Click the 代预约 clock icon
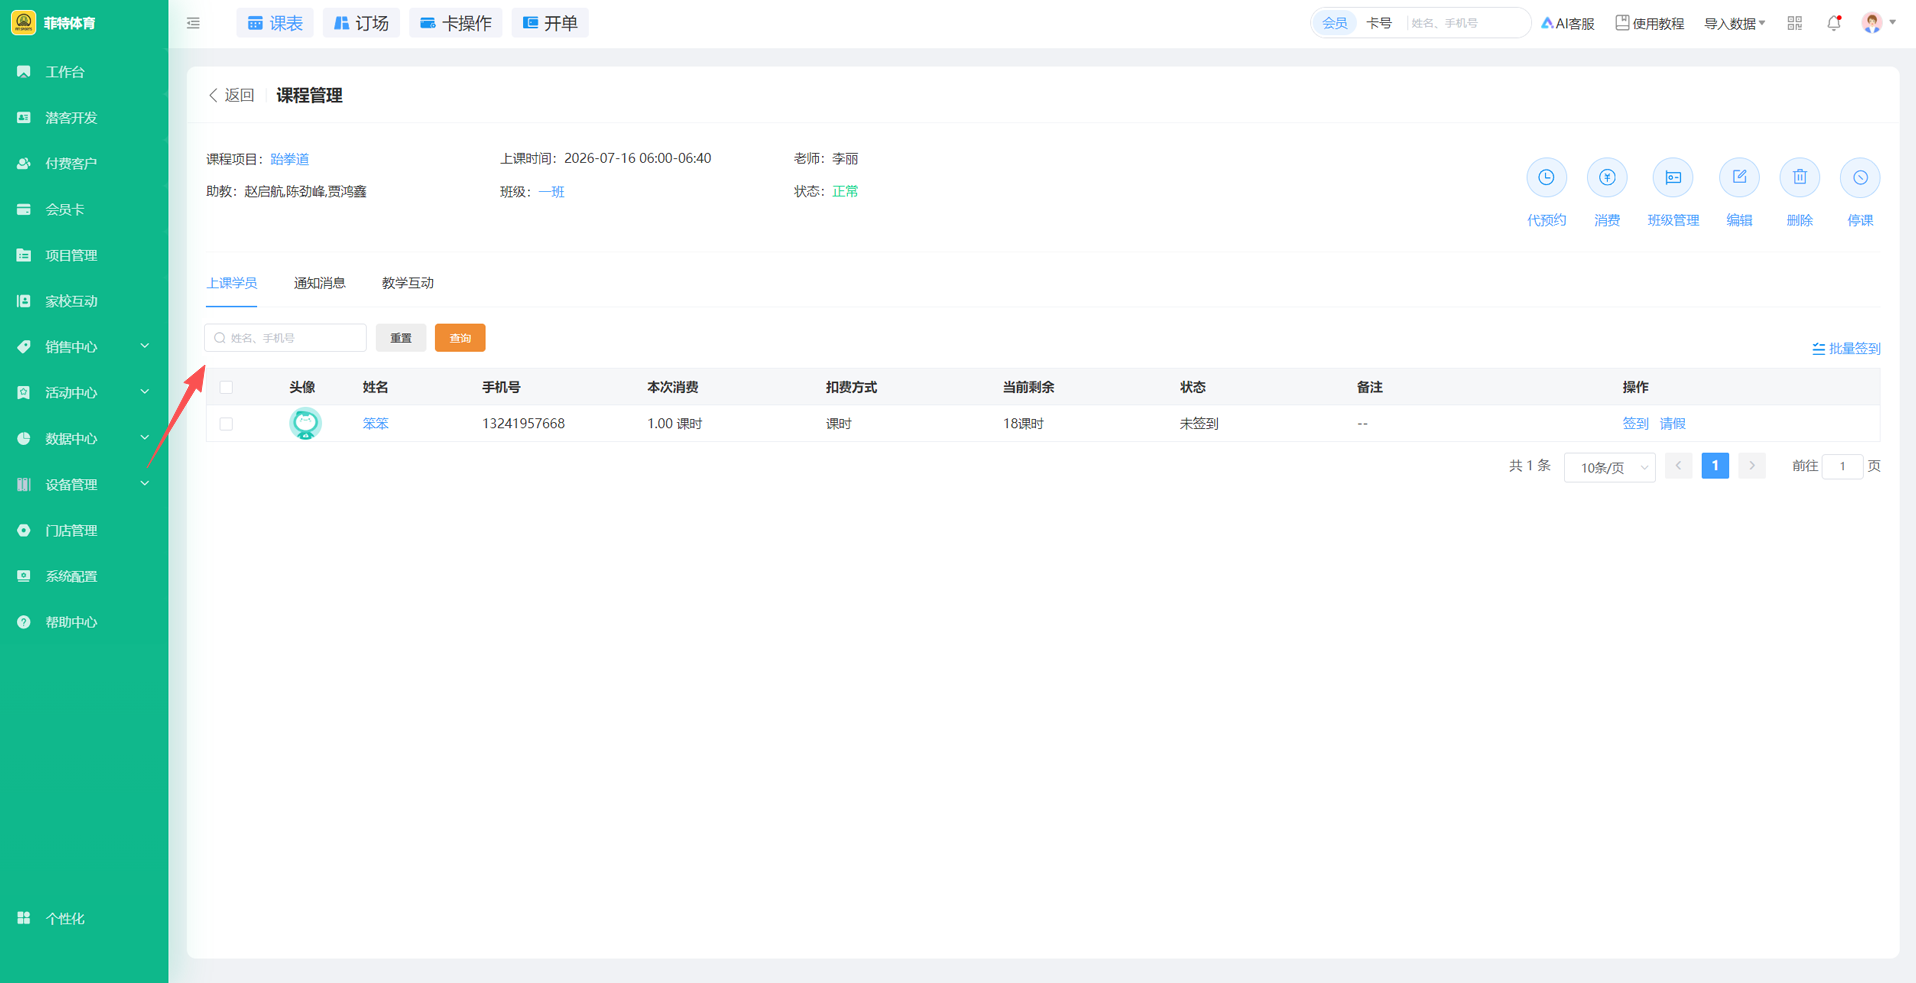 pos(1546,178)
